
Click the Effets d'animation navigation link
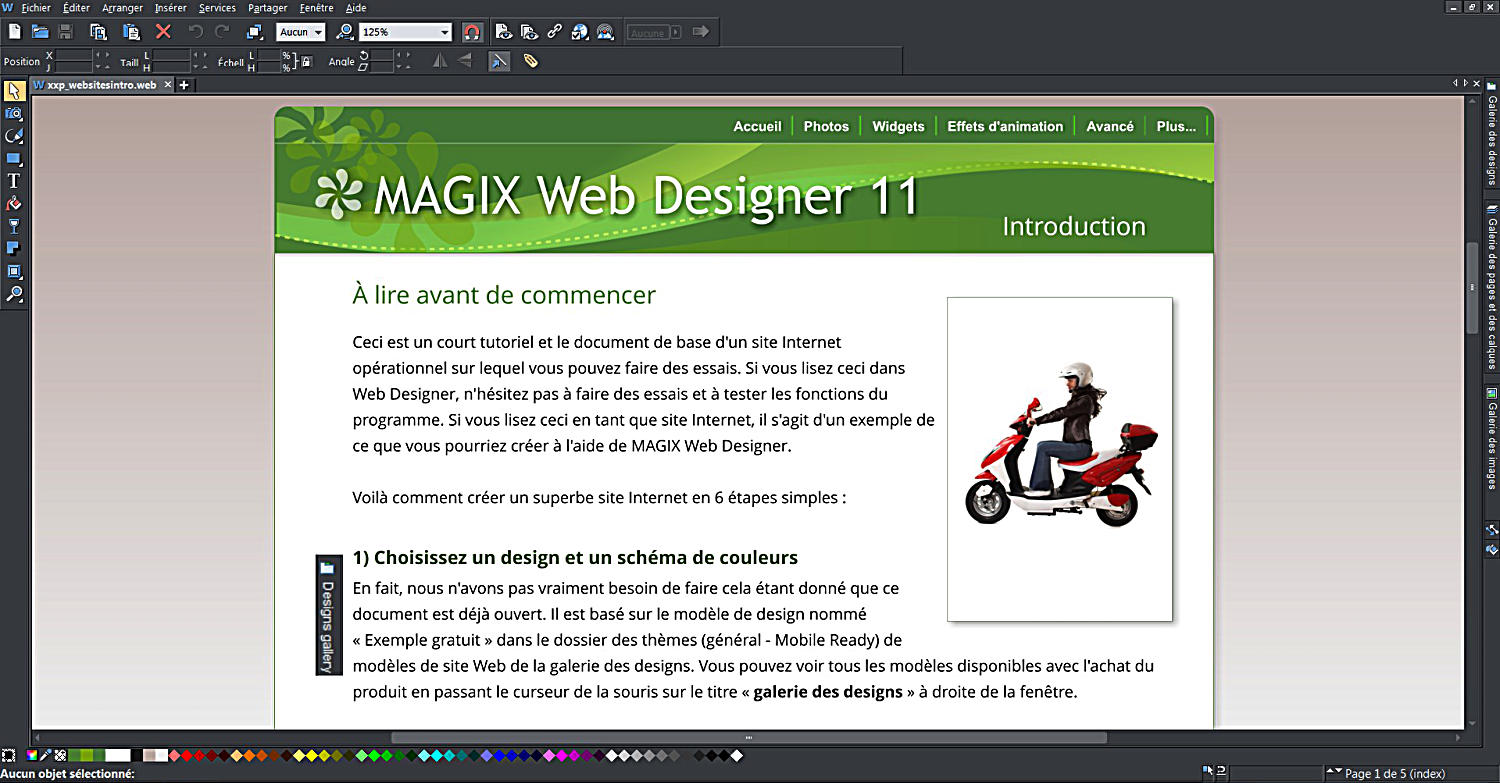click(1005, 126)
